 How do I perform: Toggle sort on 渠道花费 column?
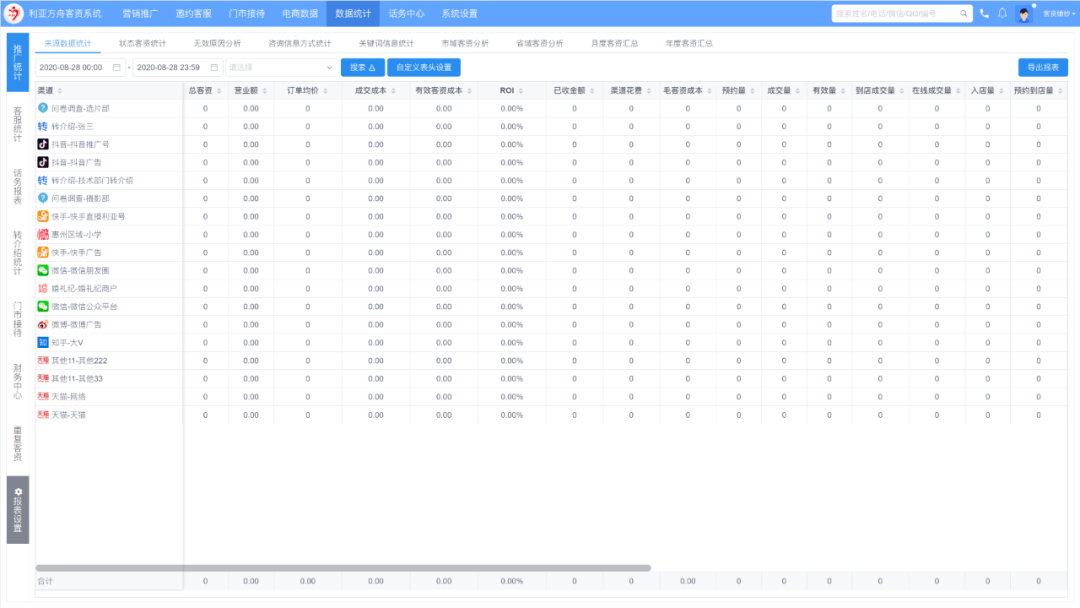click(650, 90)
